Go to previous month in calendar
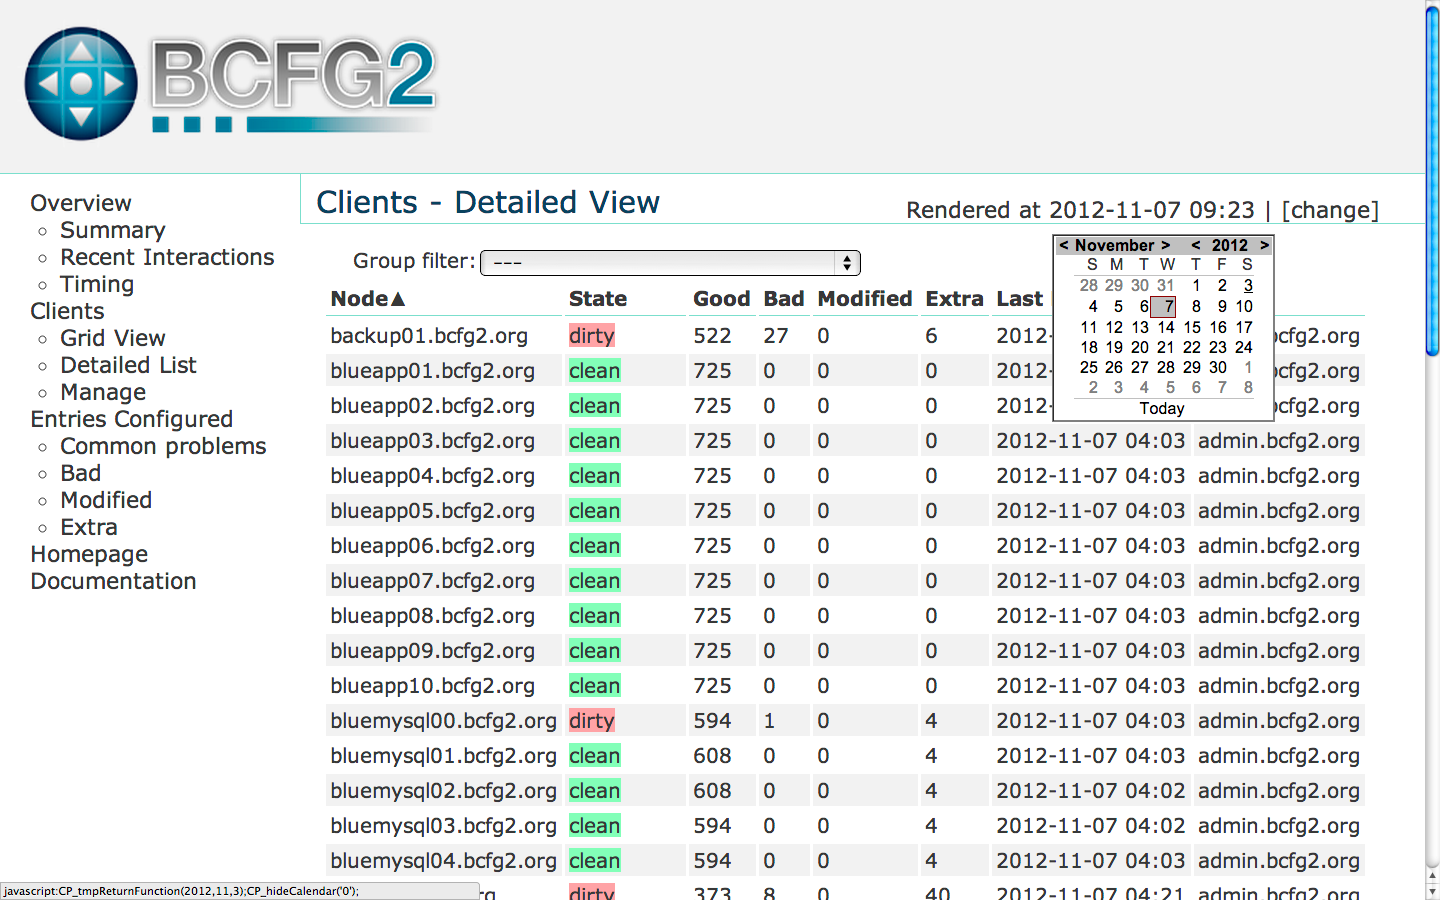 [x=1064, y=245]
